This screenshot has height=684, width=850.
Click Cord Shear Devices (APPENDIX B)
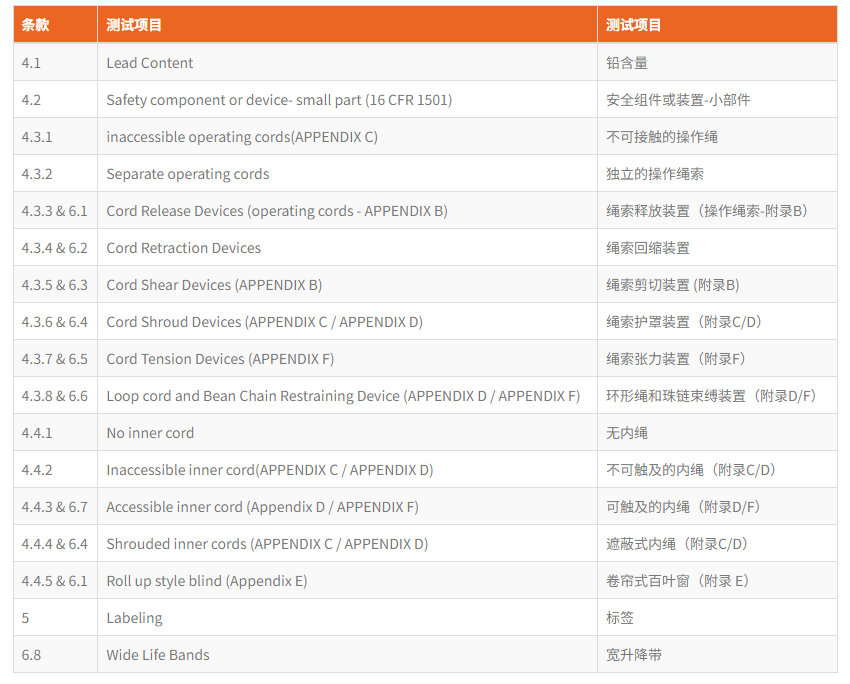(x=214, y=285)
